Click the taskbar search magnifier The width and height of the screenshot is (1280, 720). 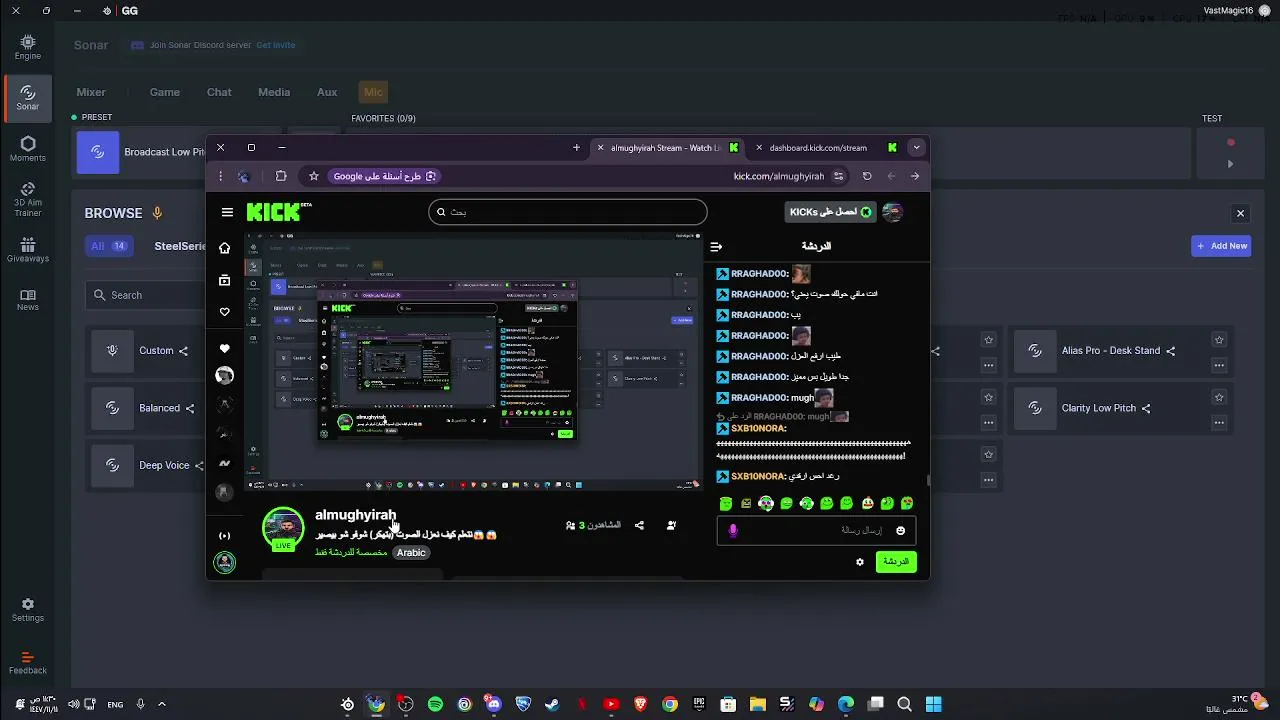point(904,704)
